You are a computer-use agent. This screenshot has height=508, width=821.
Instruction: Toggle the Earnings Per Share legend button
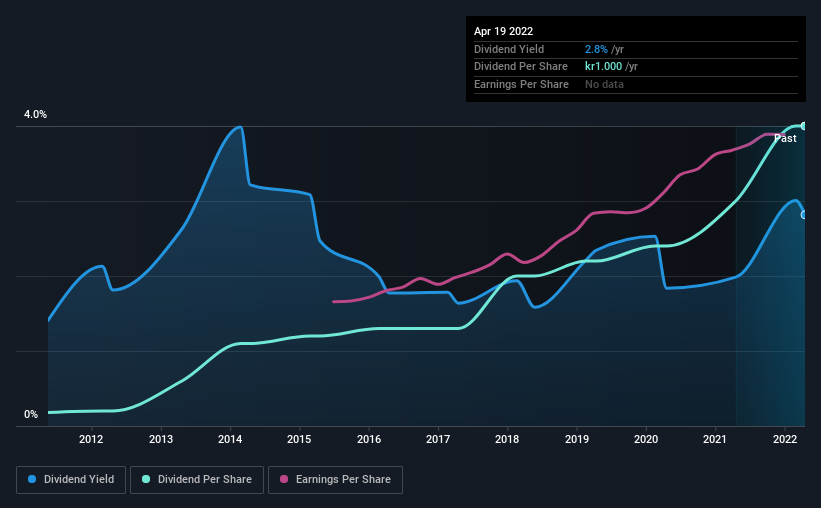pyautogui.click(x=335, y=480)
